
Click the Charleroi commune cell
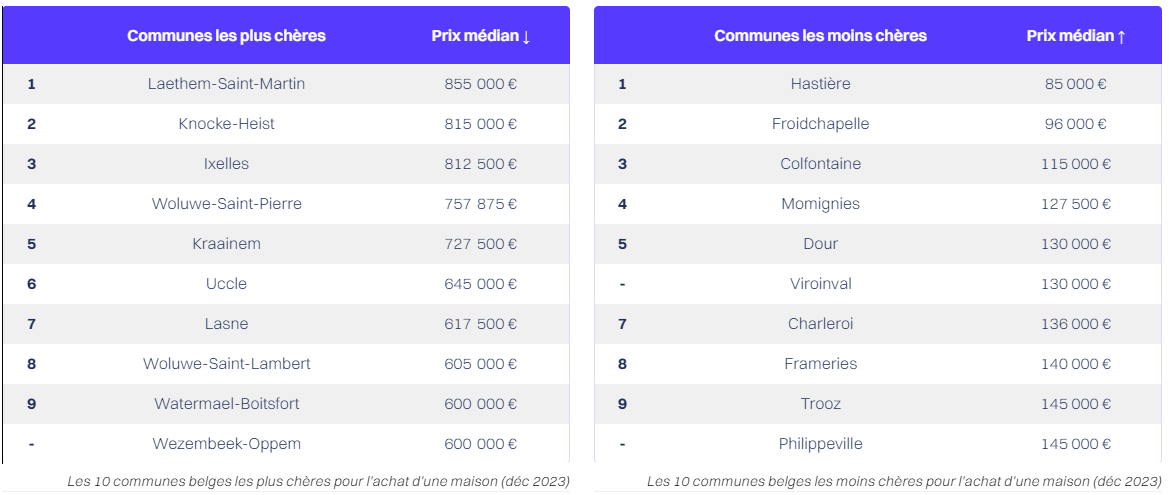pyautogui.click(x=820, y=324)
